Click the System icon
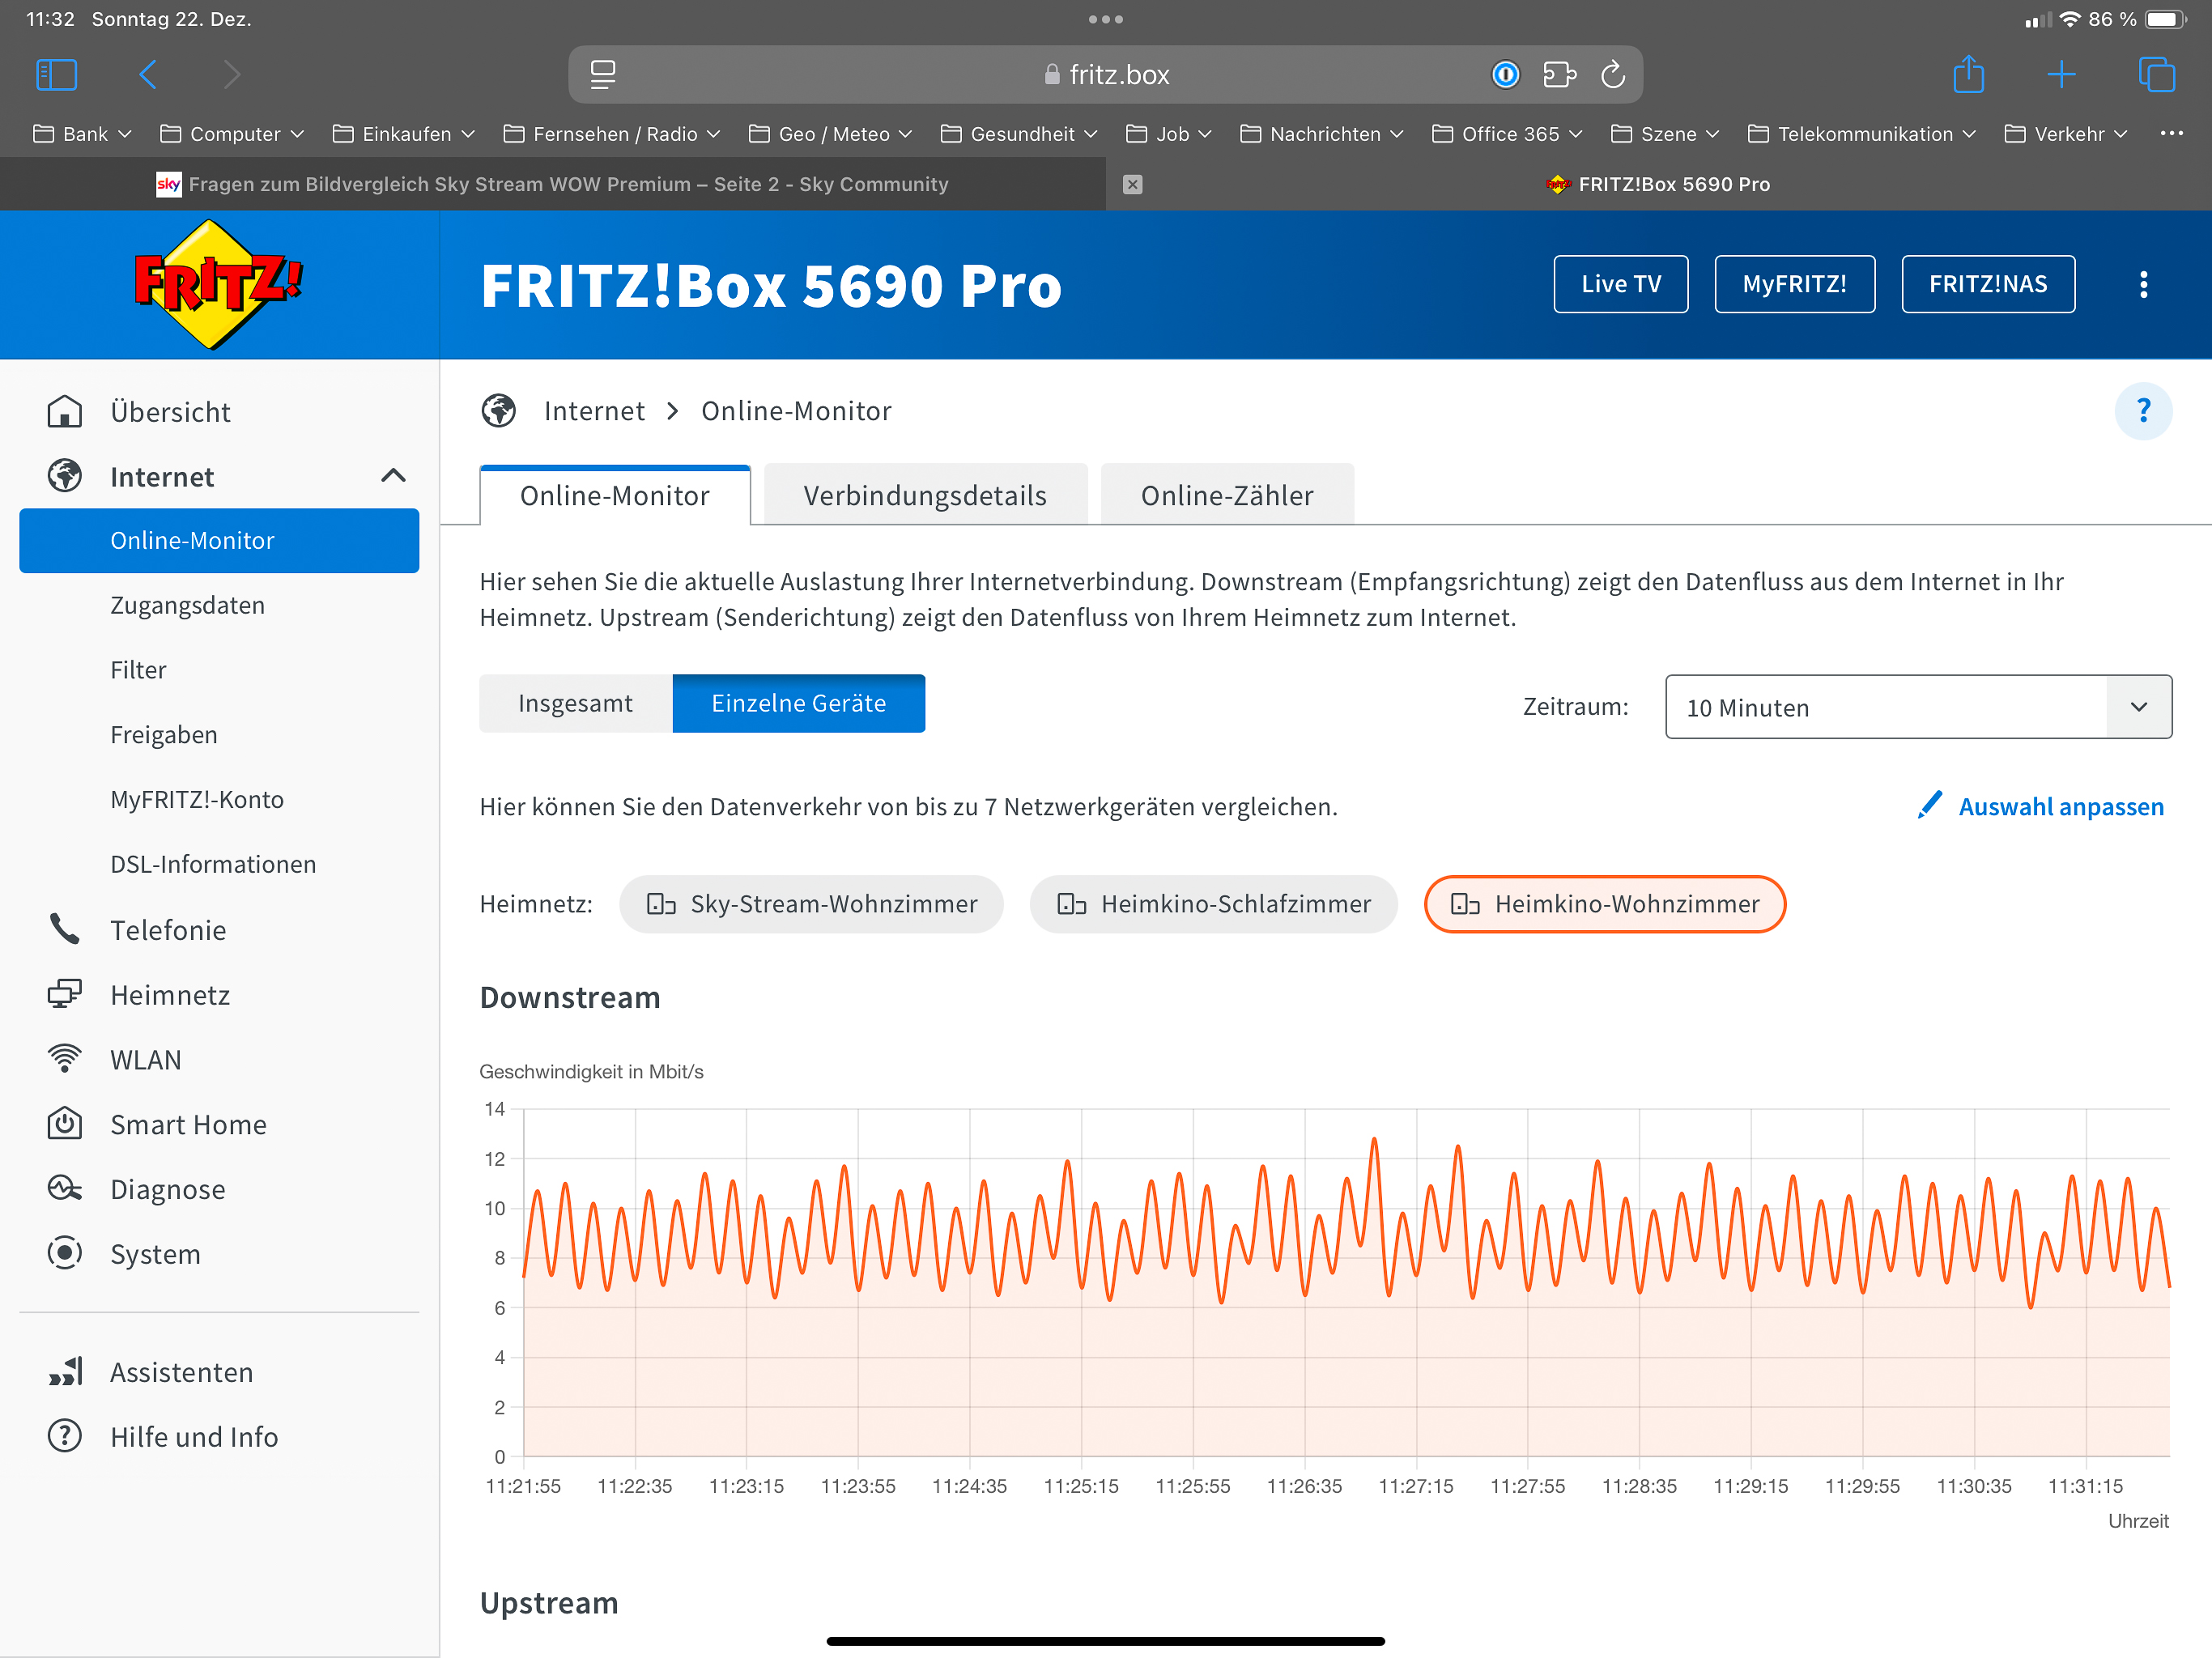The image size is (2212, 1658). click(x=65, y=1254)
